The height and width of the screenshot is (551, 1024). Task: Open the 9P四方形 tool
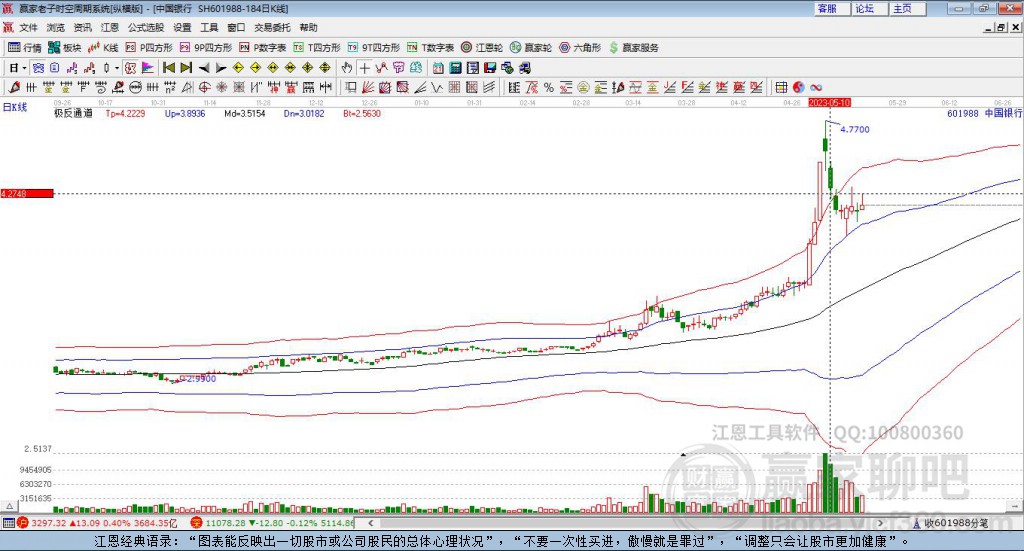pos(206,48)
